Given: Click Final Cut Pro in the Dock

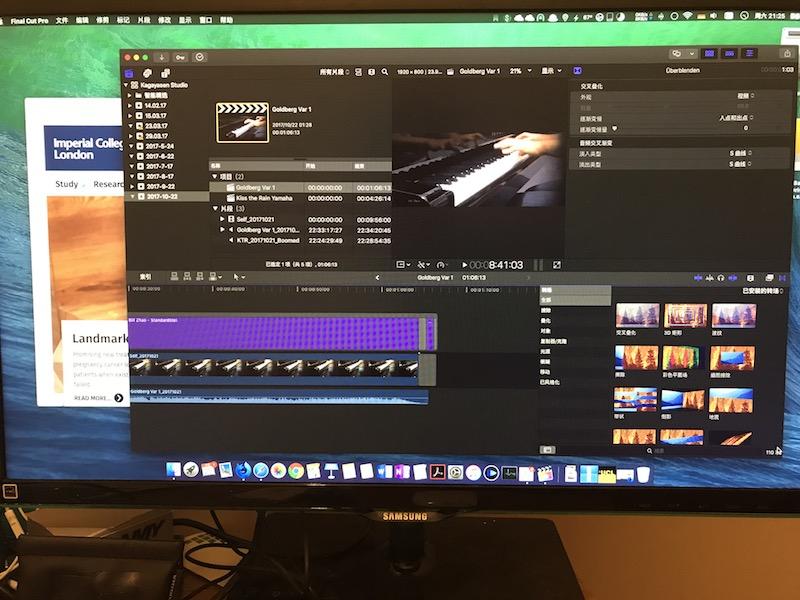Looking at the screenshot, I should coord(545,473).
